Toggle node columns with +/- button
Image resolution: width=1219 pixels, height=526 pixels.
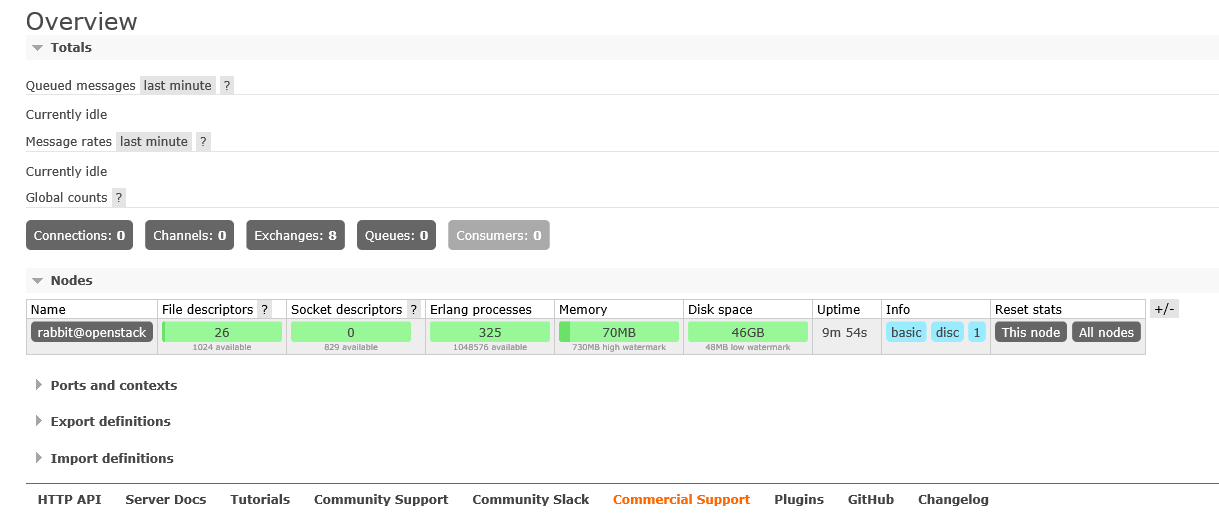click(x=1164, y=310)
